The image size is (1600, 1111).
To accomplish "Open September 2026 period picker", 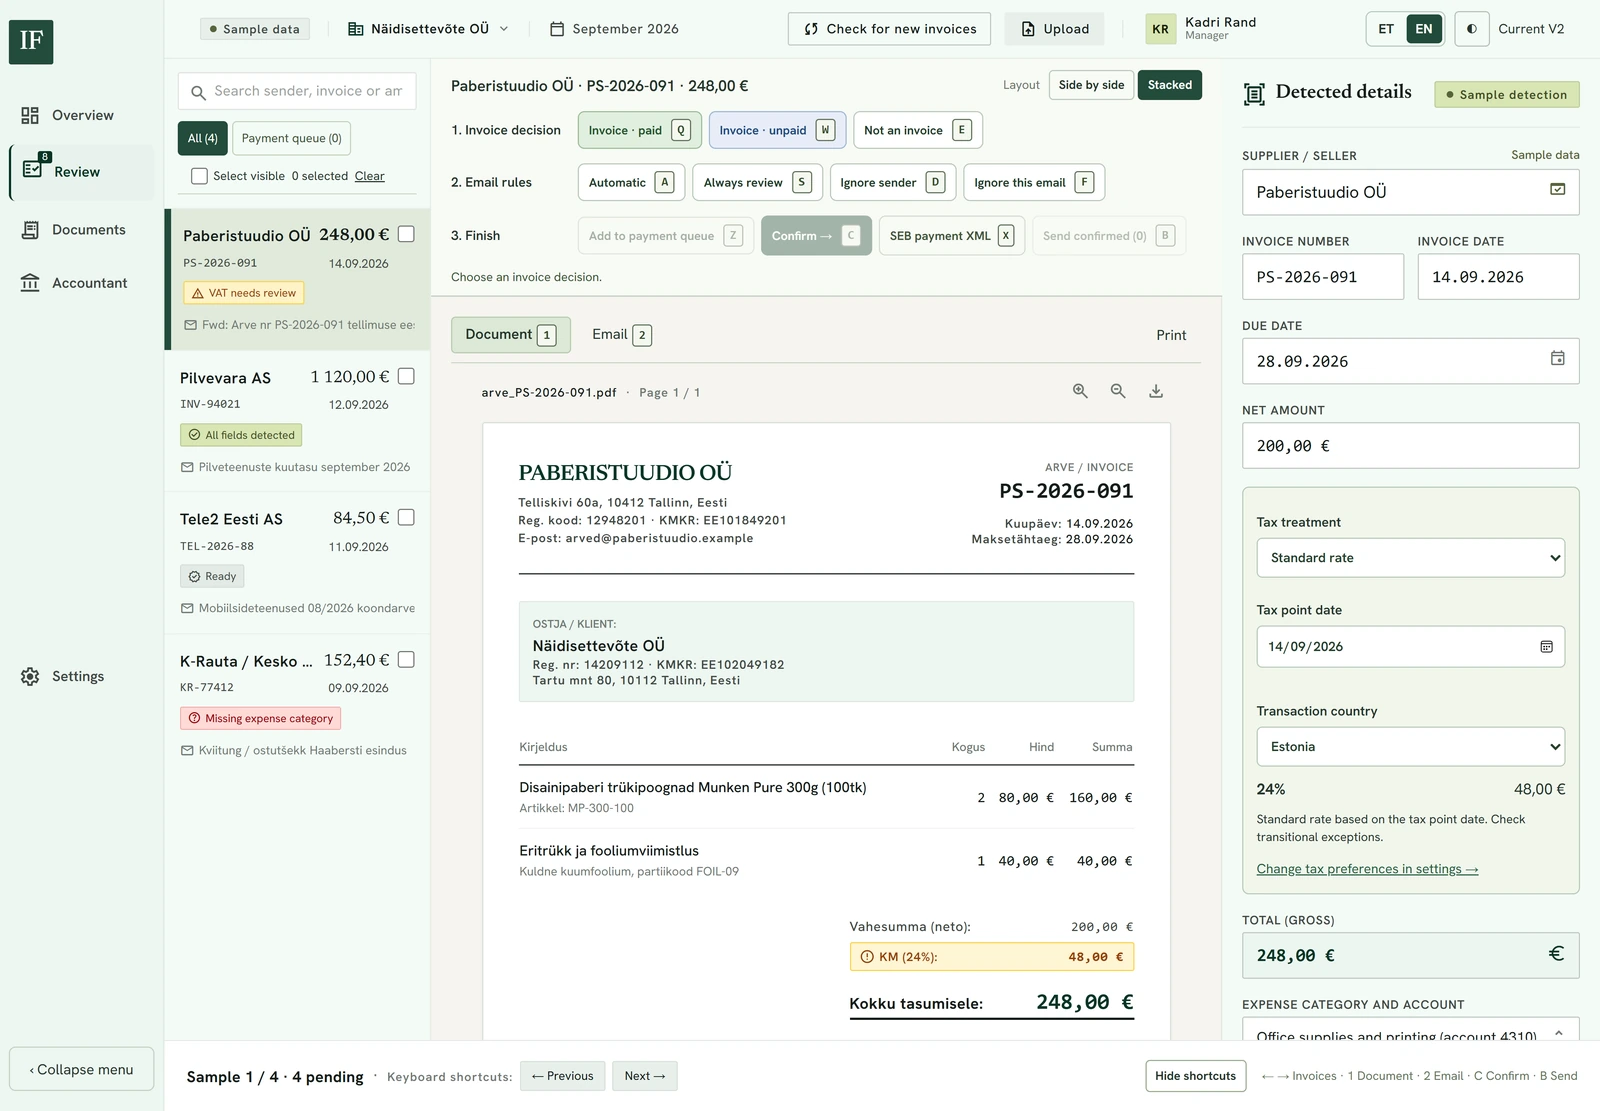I will click(x=614, y=29).
